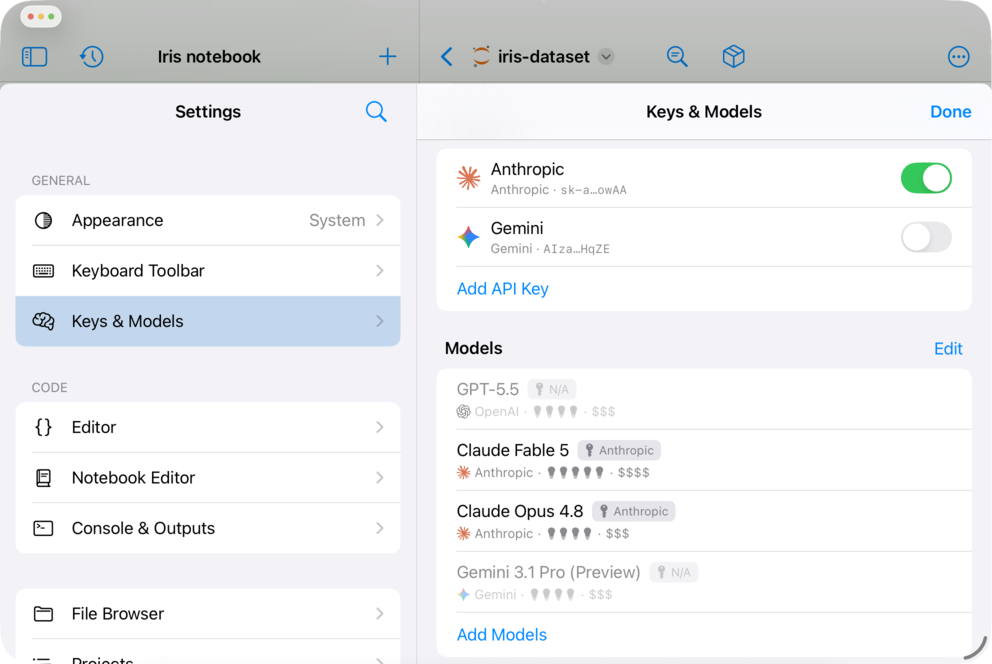The image size is (992, 664).
Task: Toggle the sidebar panel icon
Action: pyautogui.click(x=35, y=57)
